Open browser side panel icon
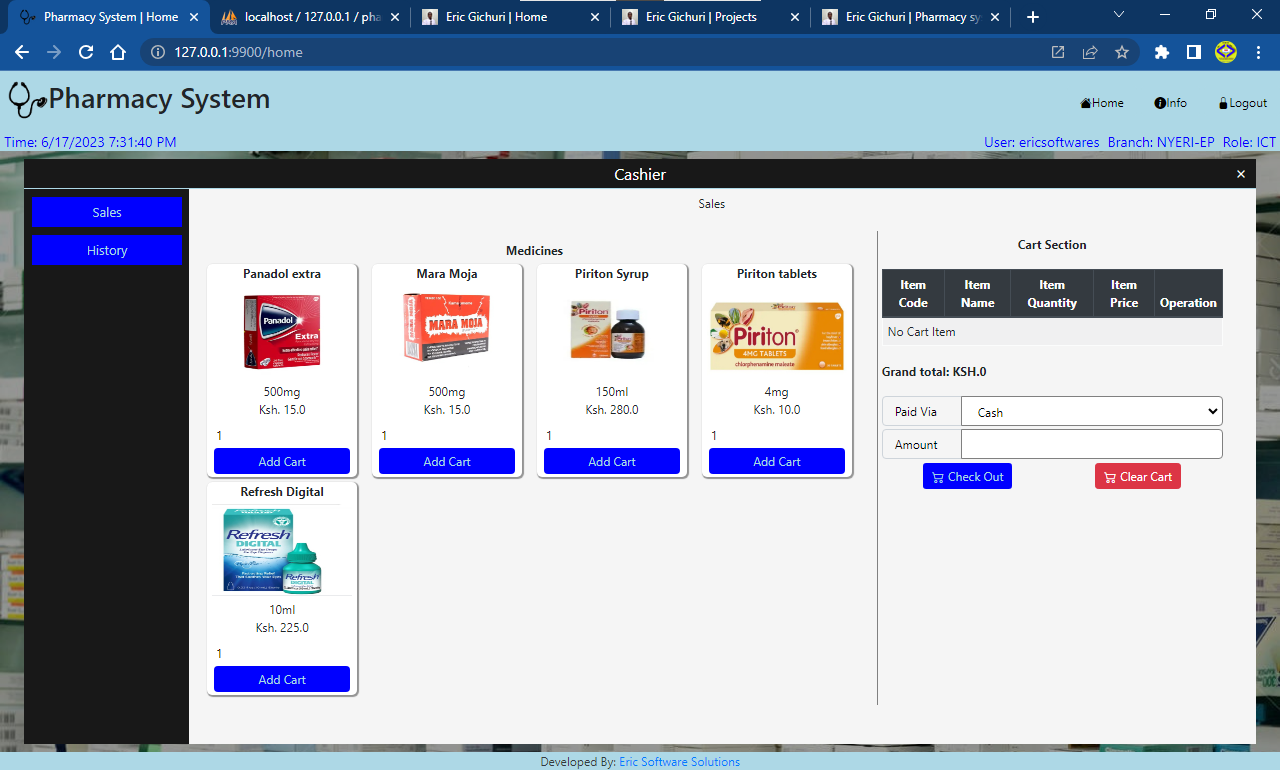Image resolution: width=1280 pixels, height=770 pixels. (x=1194, y=52)
